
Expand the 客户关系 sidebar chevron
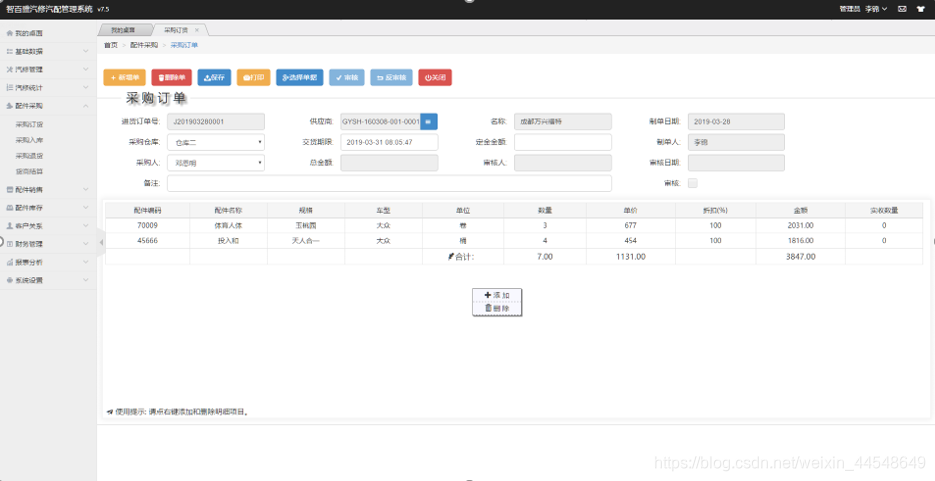(x=85, y=226)
